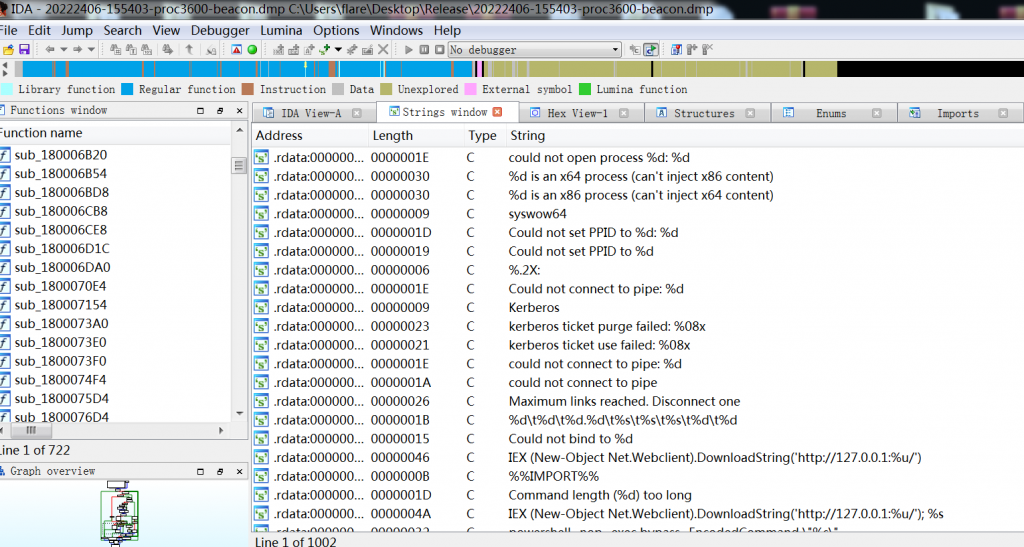Close the Strings window tab
The height and width of the screenshot is (547, 1024).
coord(498,112)
